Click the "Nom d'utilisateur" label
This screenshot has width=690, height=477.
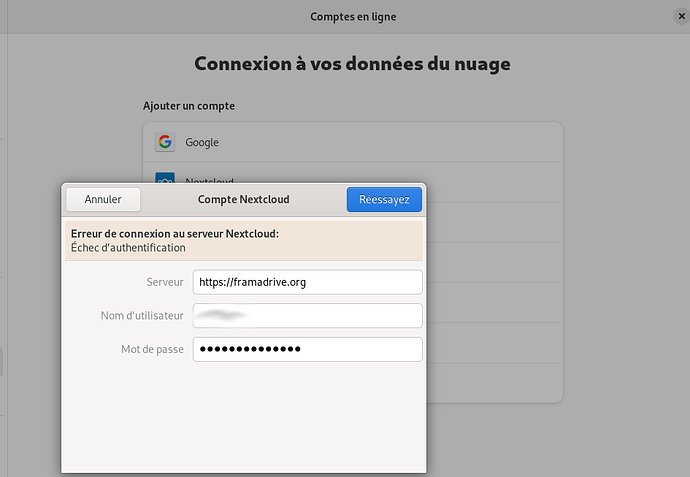[x=142, y=316]
